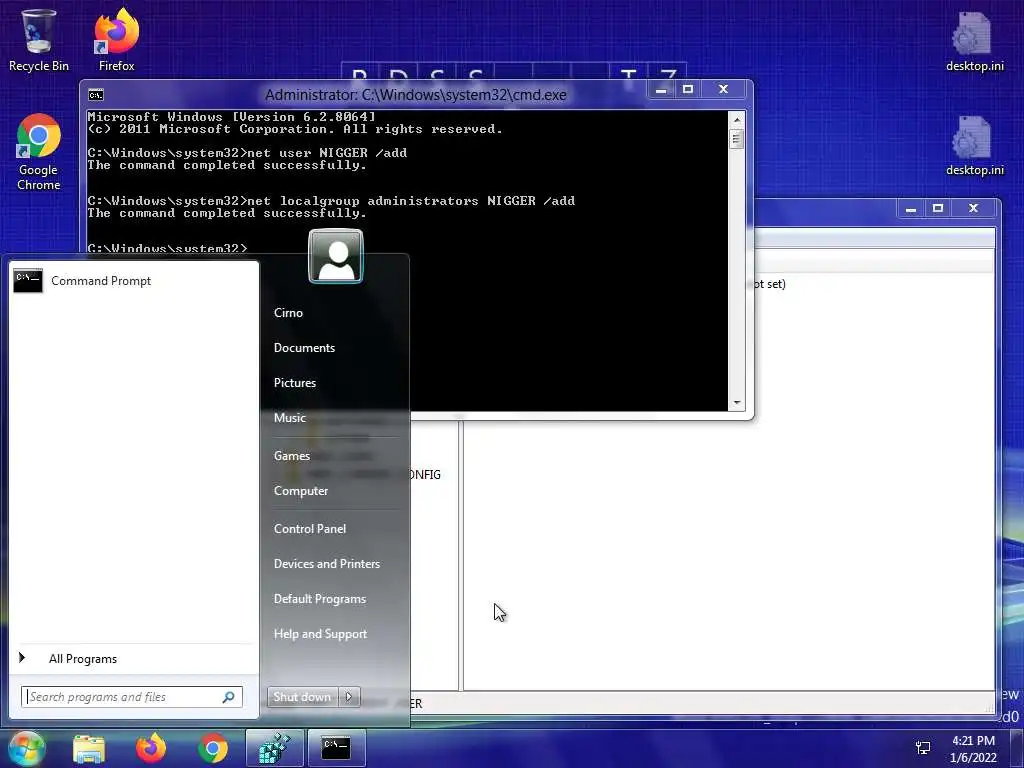Open Computer from Start menu
This screenshot has width=1024, height=768.
point(300,491)
